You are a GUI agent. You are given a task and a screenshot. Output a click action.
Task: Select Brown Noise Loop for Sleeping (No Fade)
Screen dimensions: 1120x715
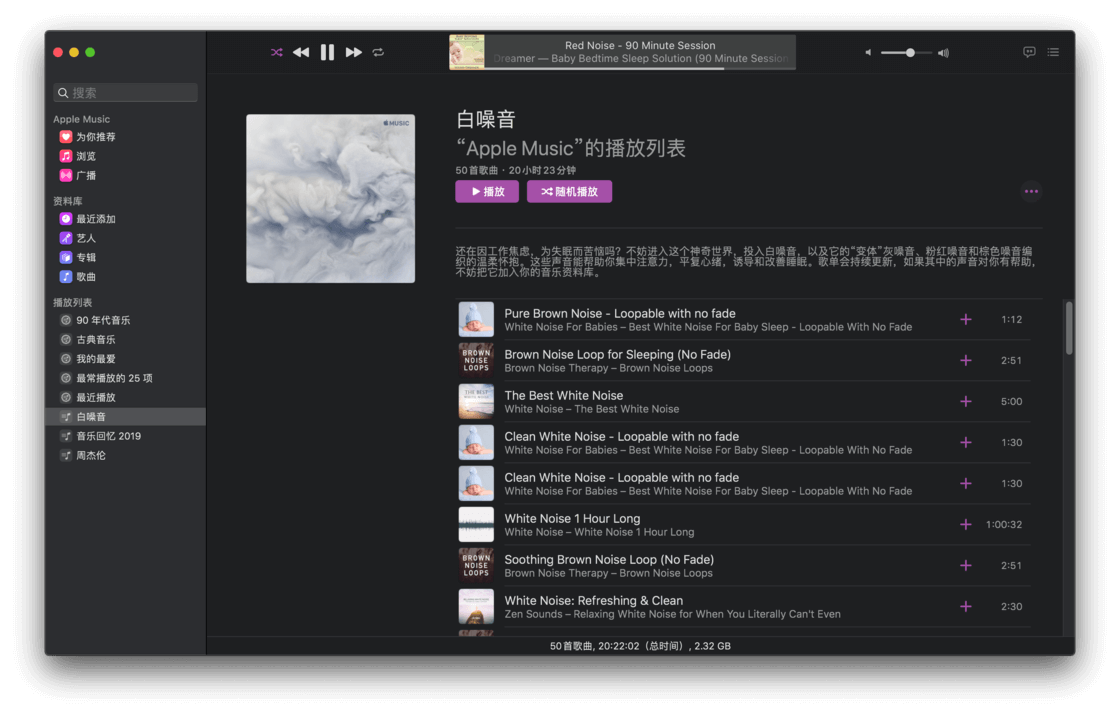618,355
